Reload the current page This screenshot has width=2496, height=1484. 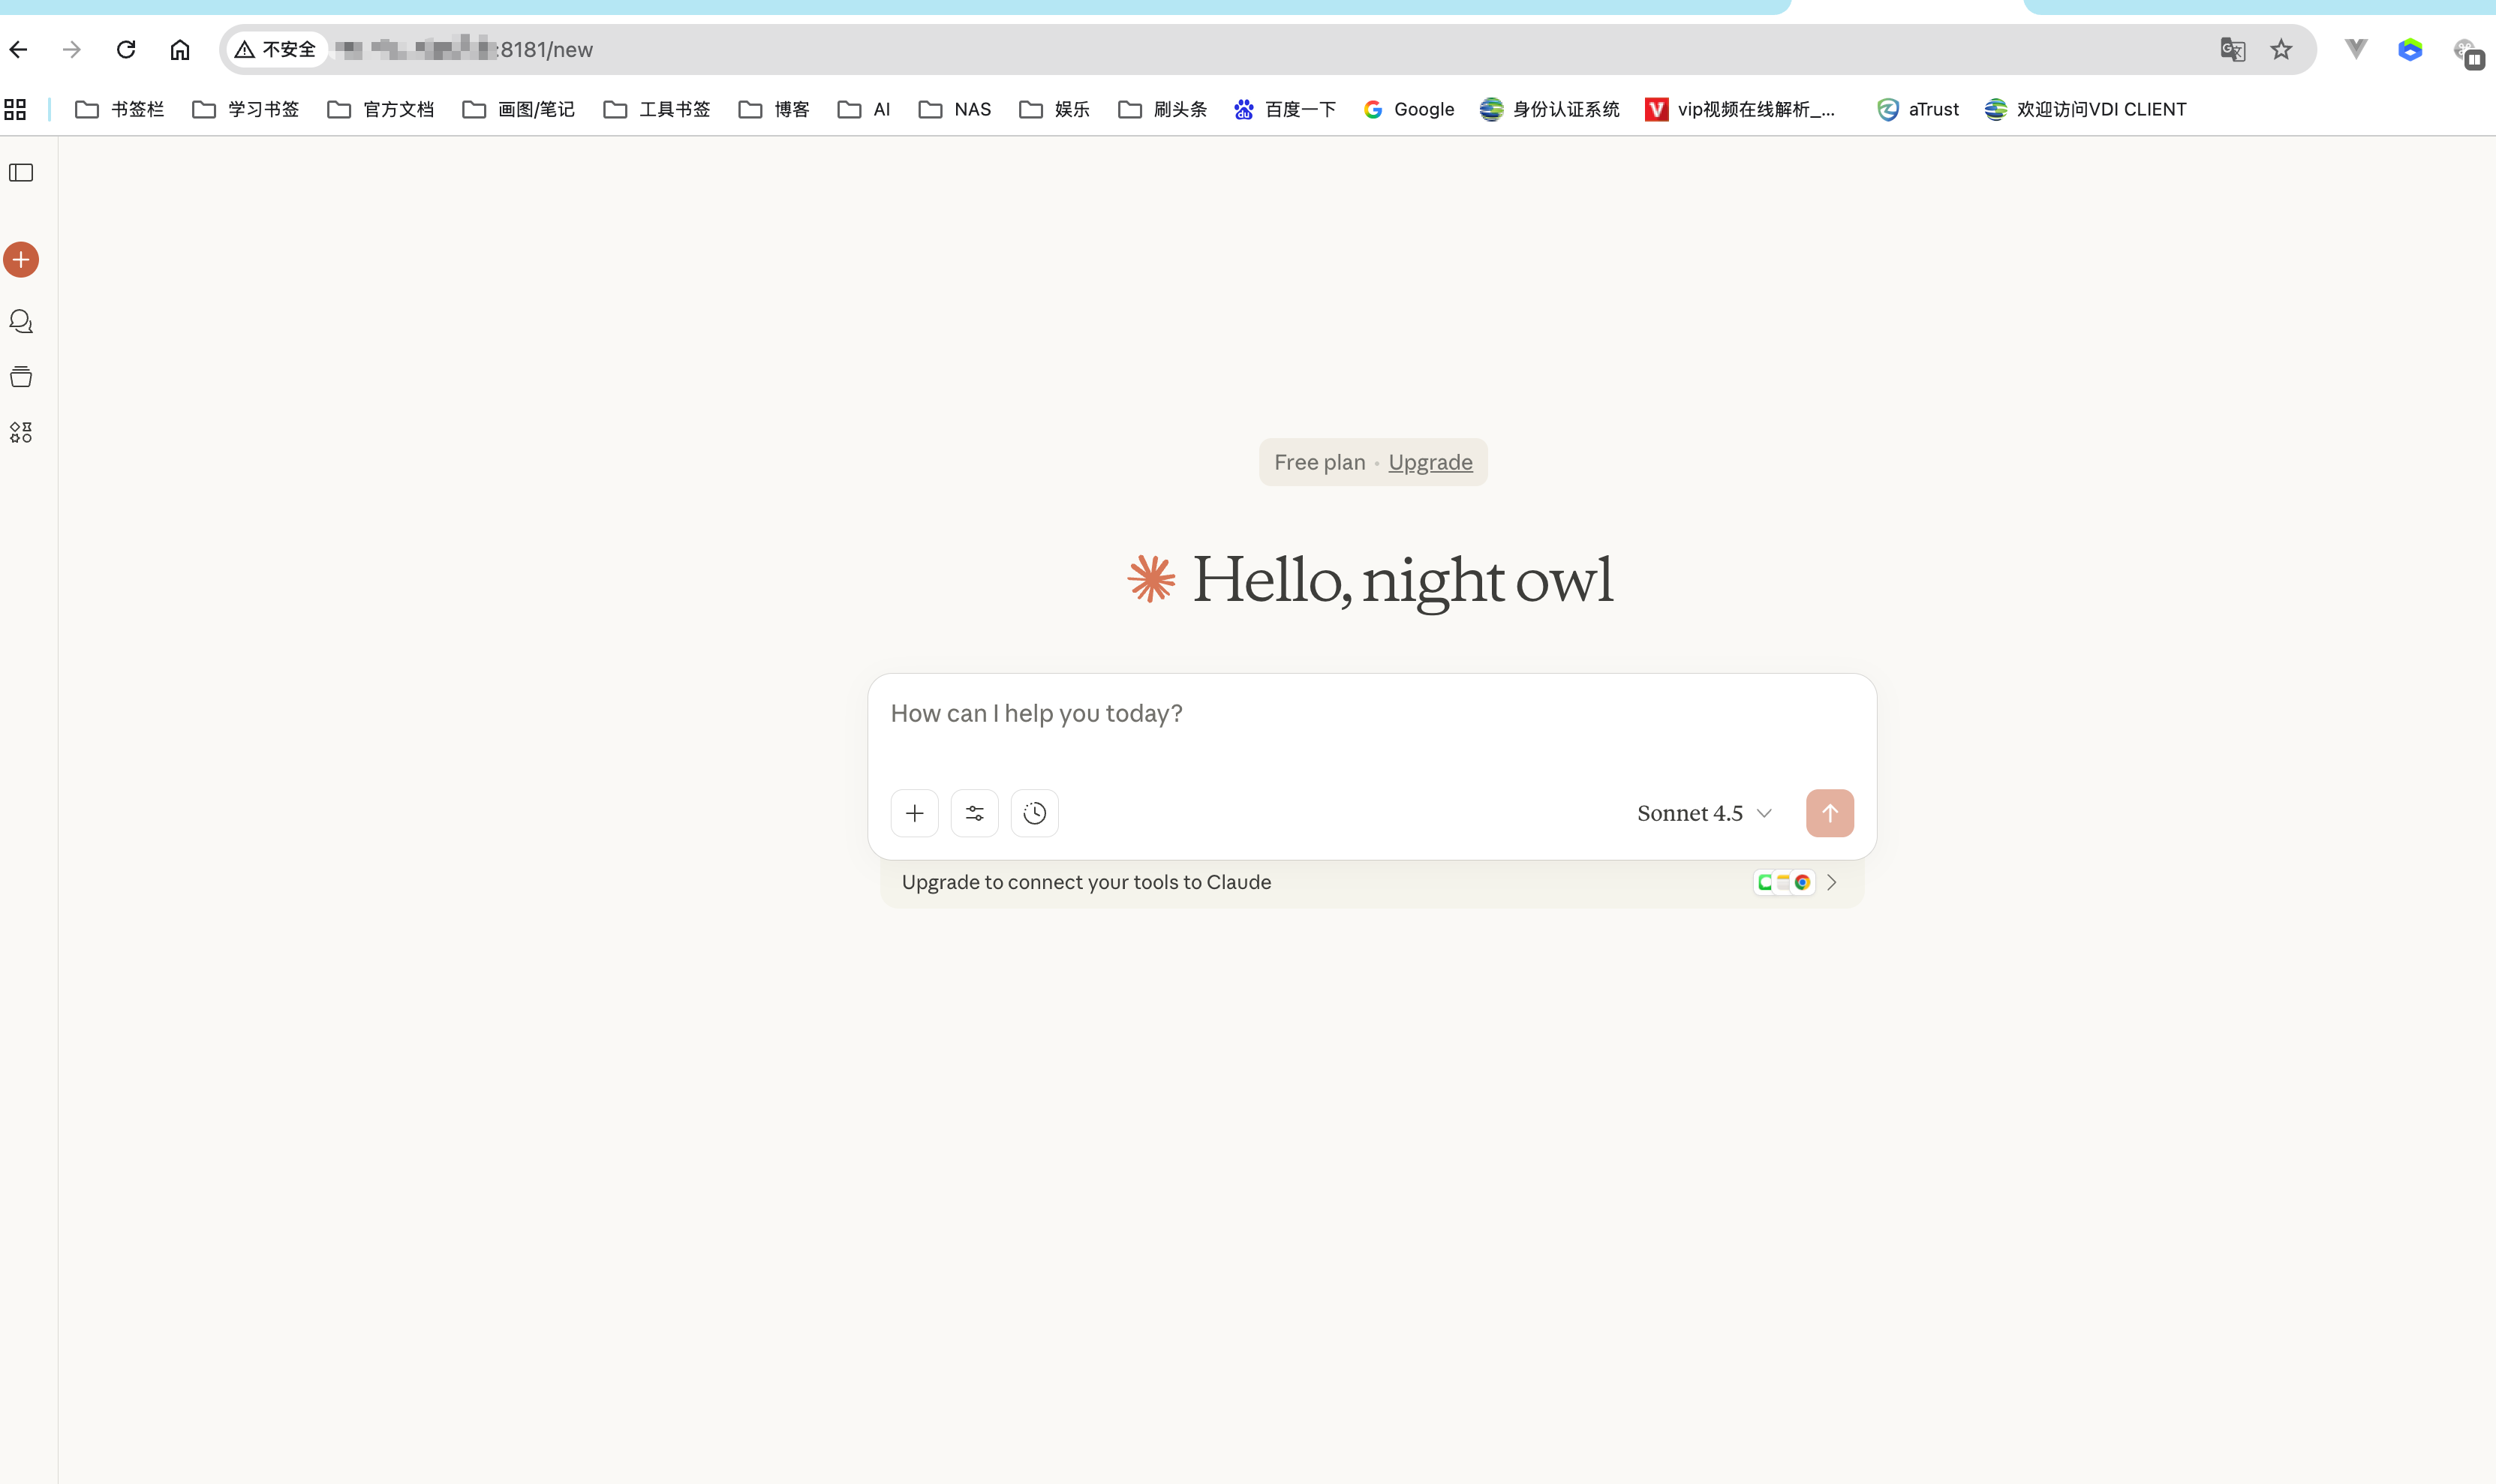(x=126, y=49)
